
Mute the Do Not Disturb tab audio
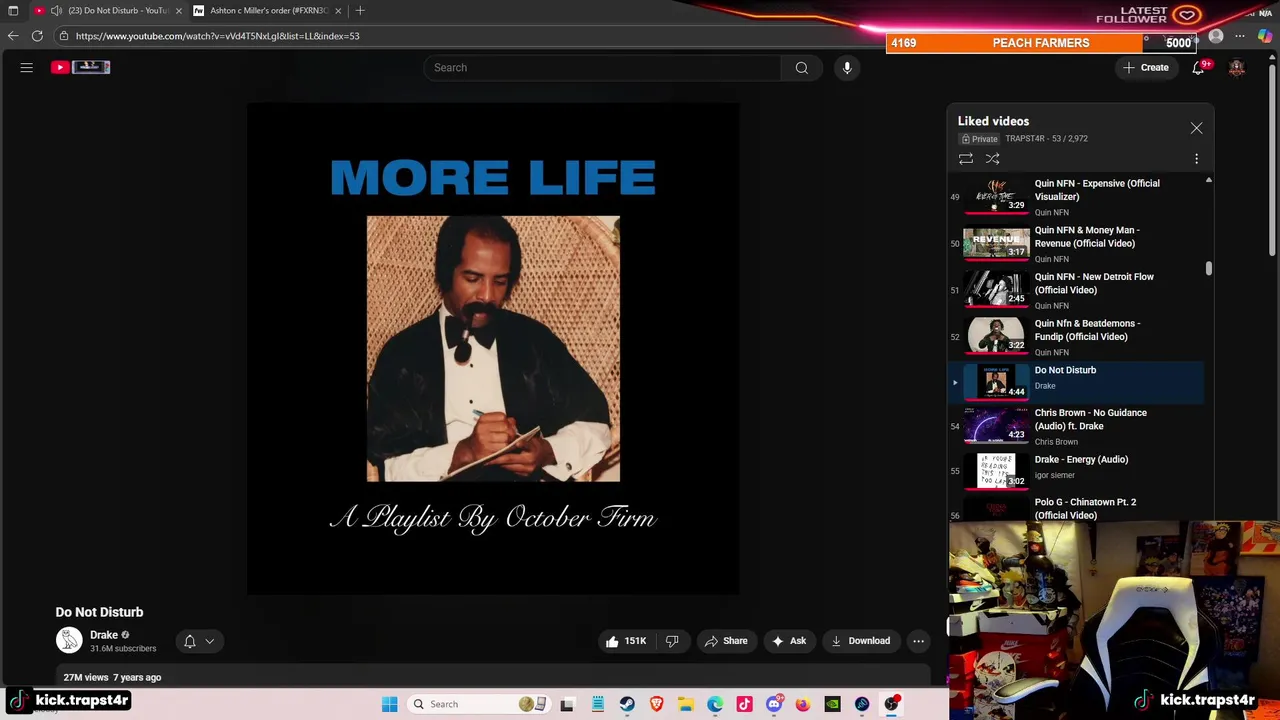[56, 10]
